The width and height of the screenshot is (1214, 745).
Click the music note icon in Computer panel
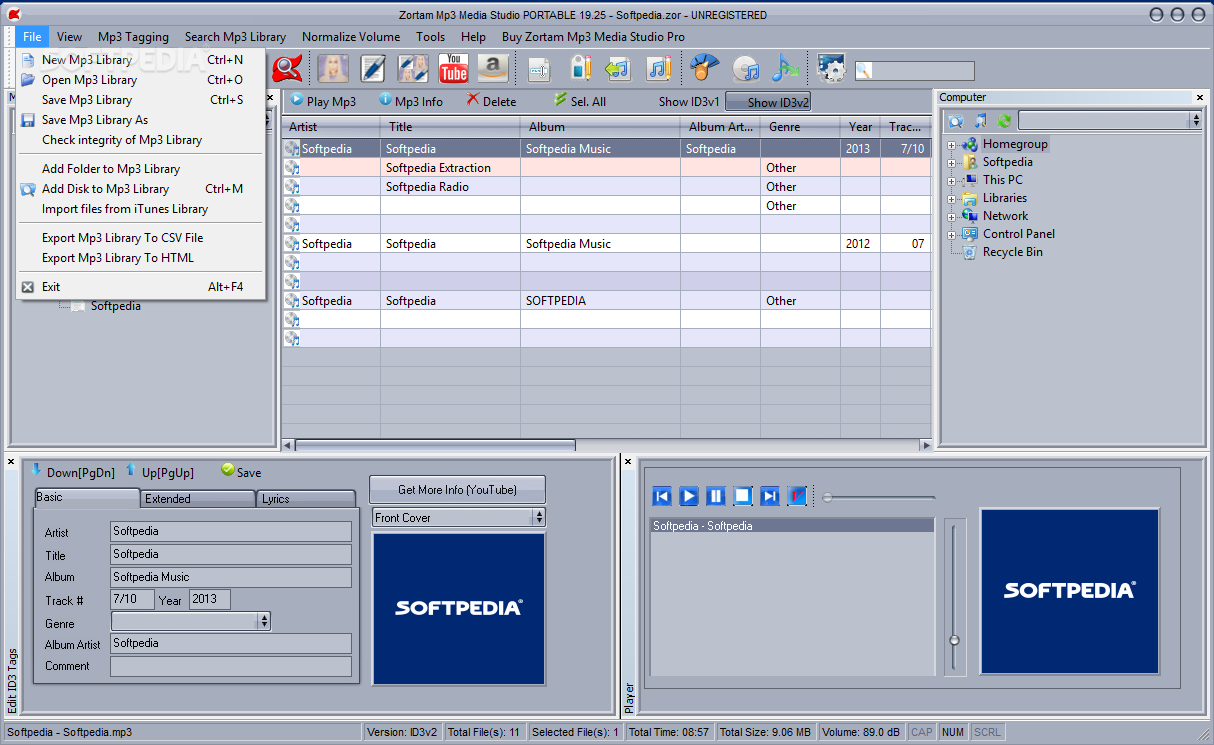pyautogui.click(x=981, y=120)
